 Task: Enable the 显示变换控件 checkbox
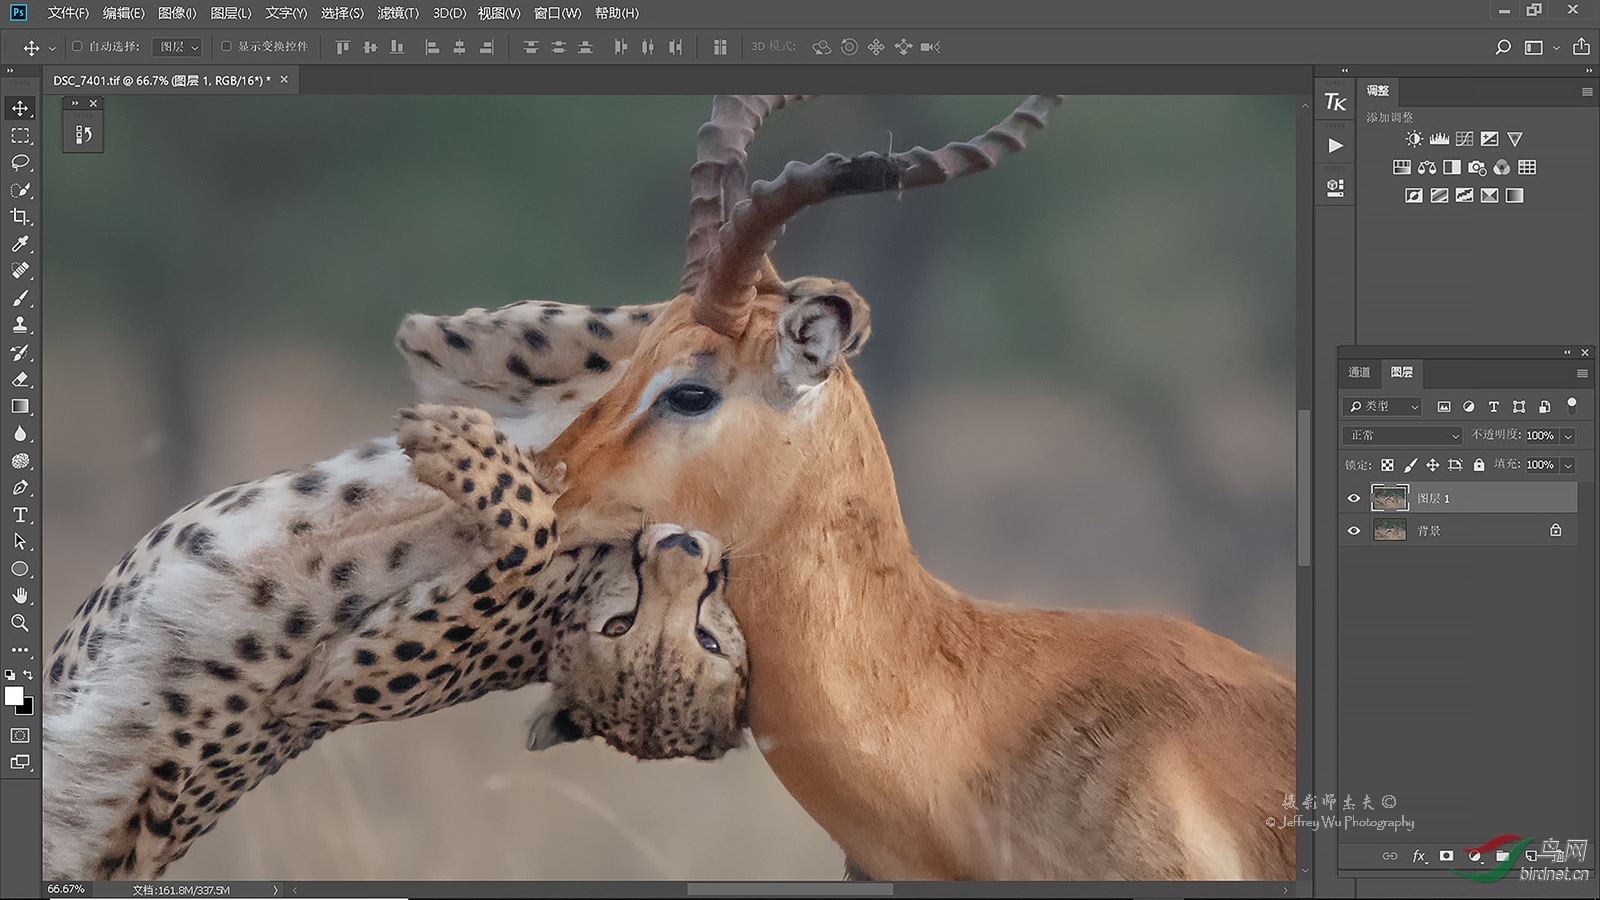tap(226, 46)
